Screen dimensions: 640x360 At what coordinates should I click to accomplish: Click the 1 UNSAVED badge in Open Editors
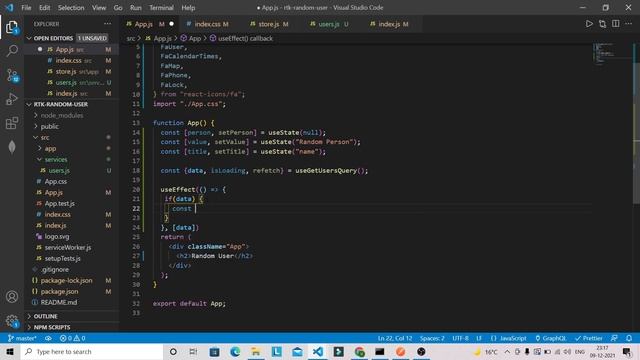coord(92,38)
